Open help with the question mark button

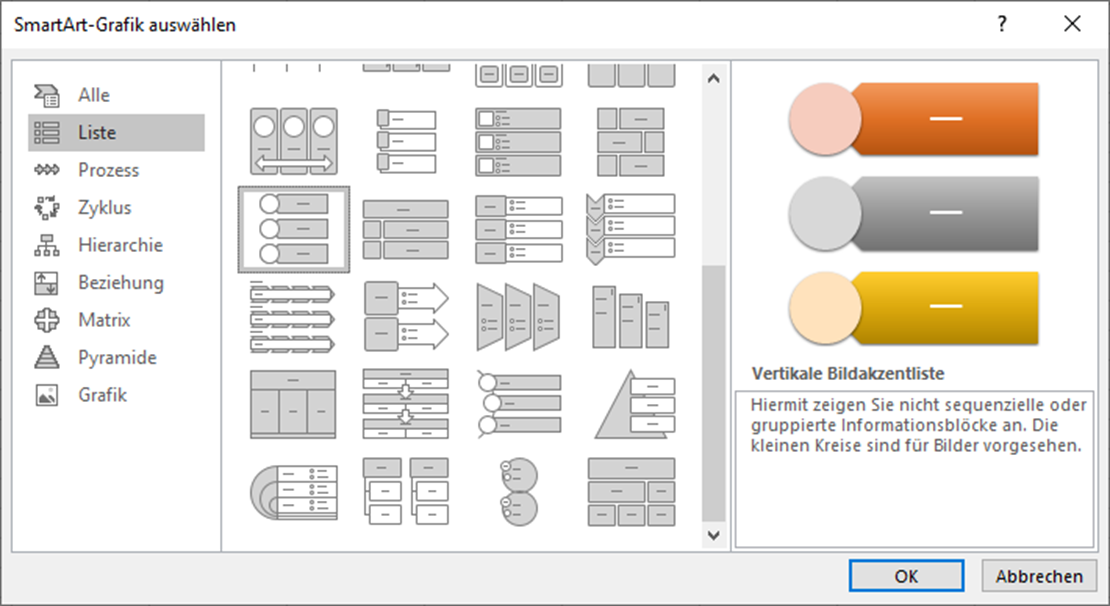(1002, 25)
